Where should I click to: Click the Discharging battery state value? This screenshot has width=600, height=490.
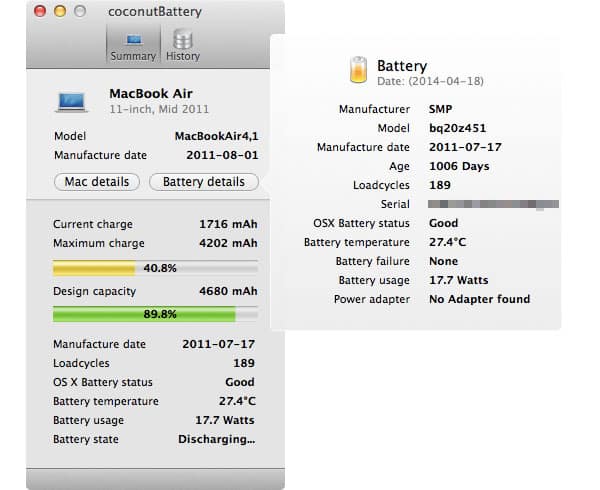pyautogui.click(x=216, y=440)
